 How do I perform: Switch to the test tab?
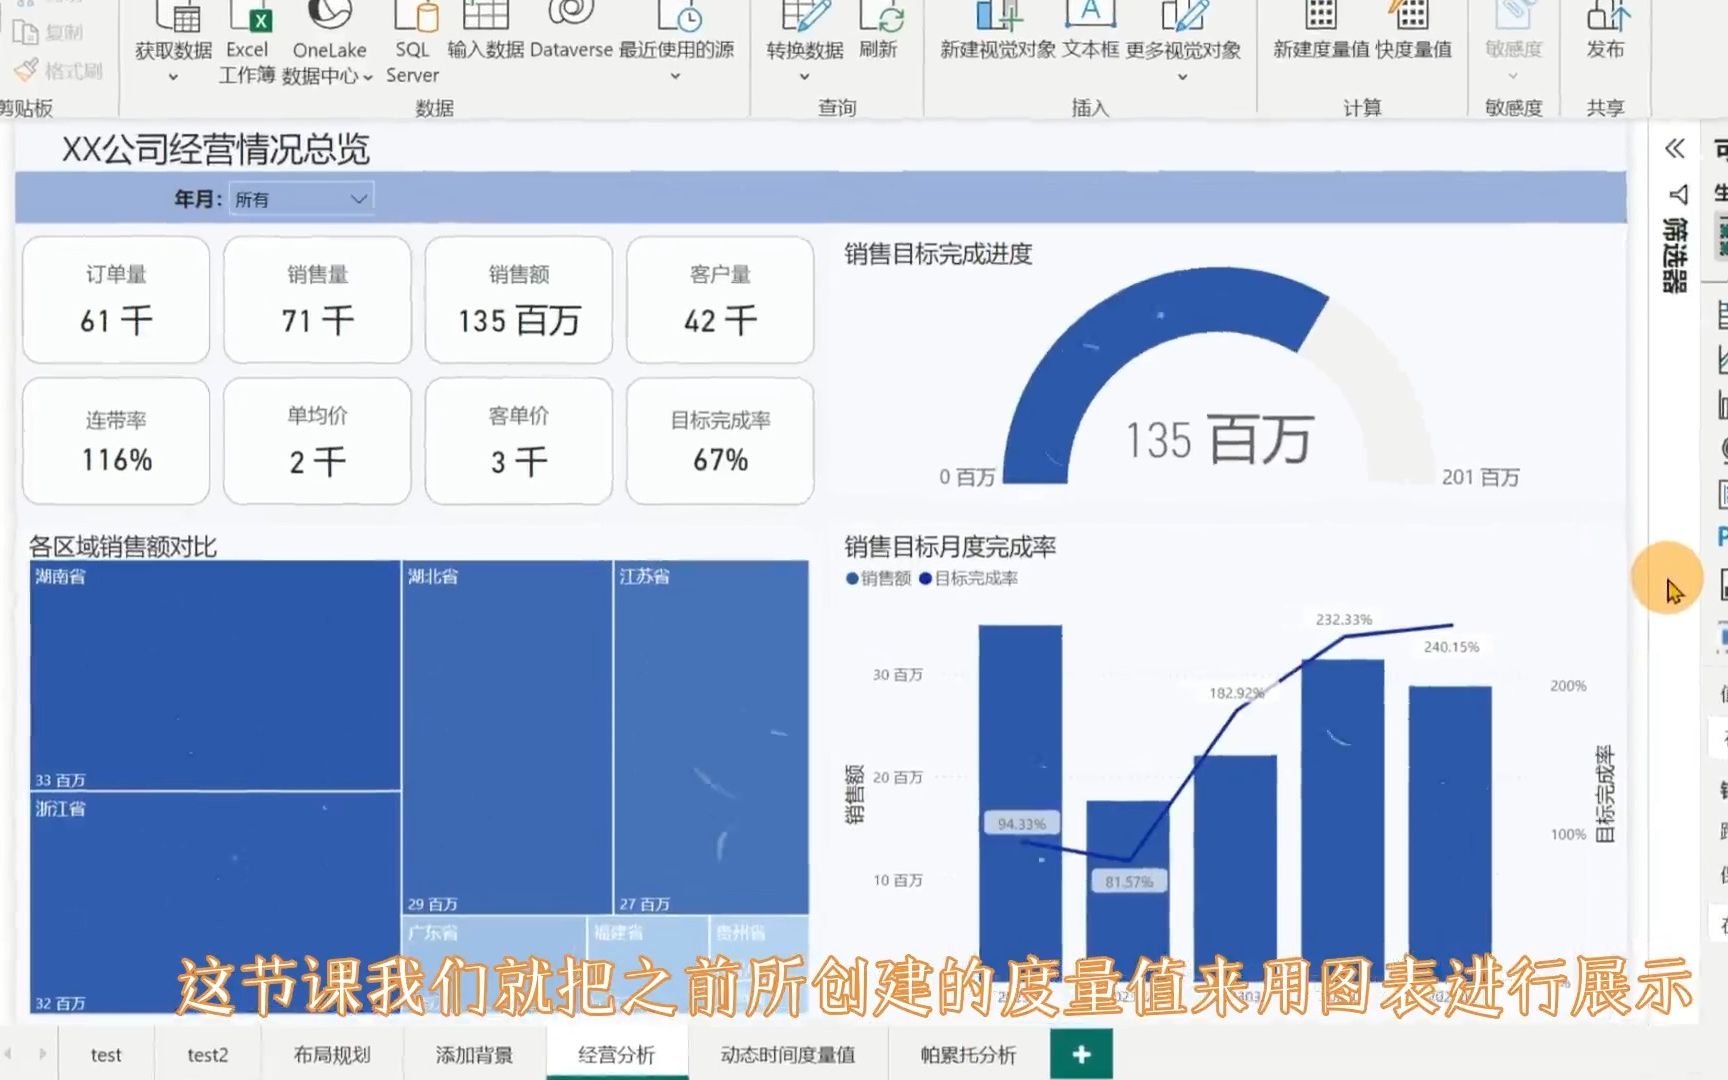(106, 1055)
